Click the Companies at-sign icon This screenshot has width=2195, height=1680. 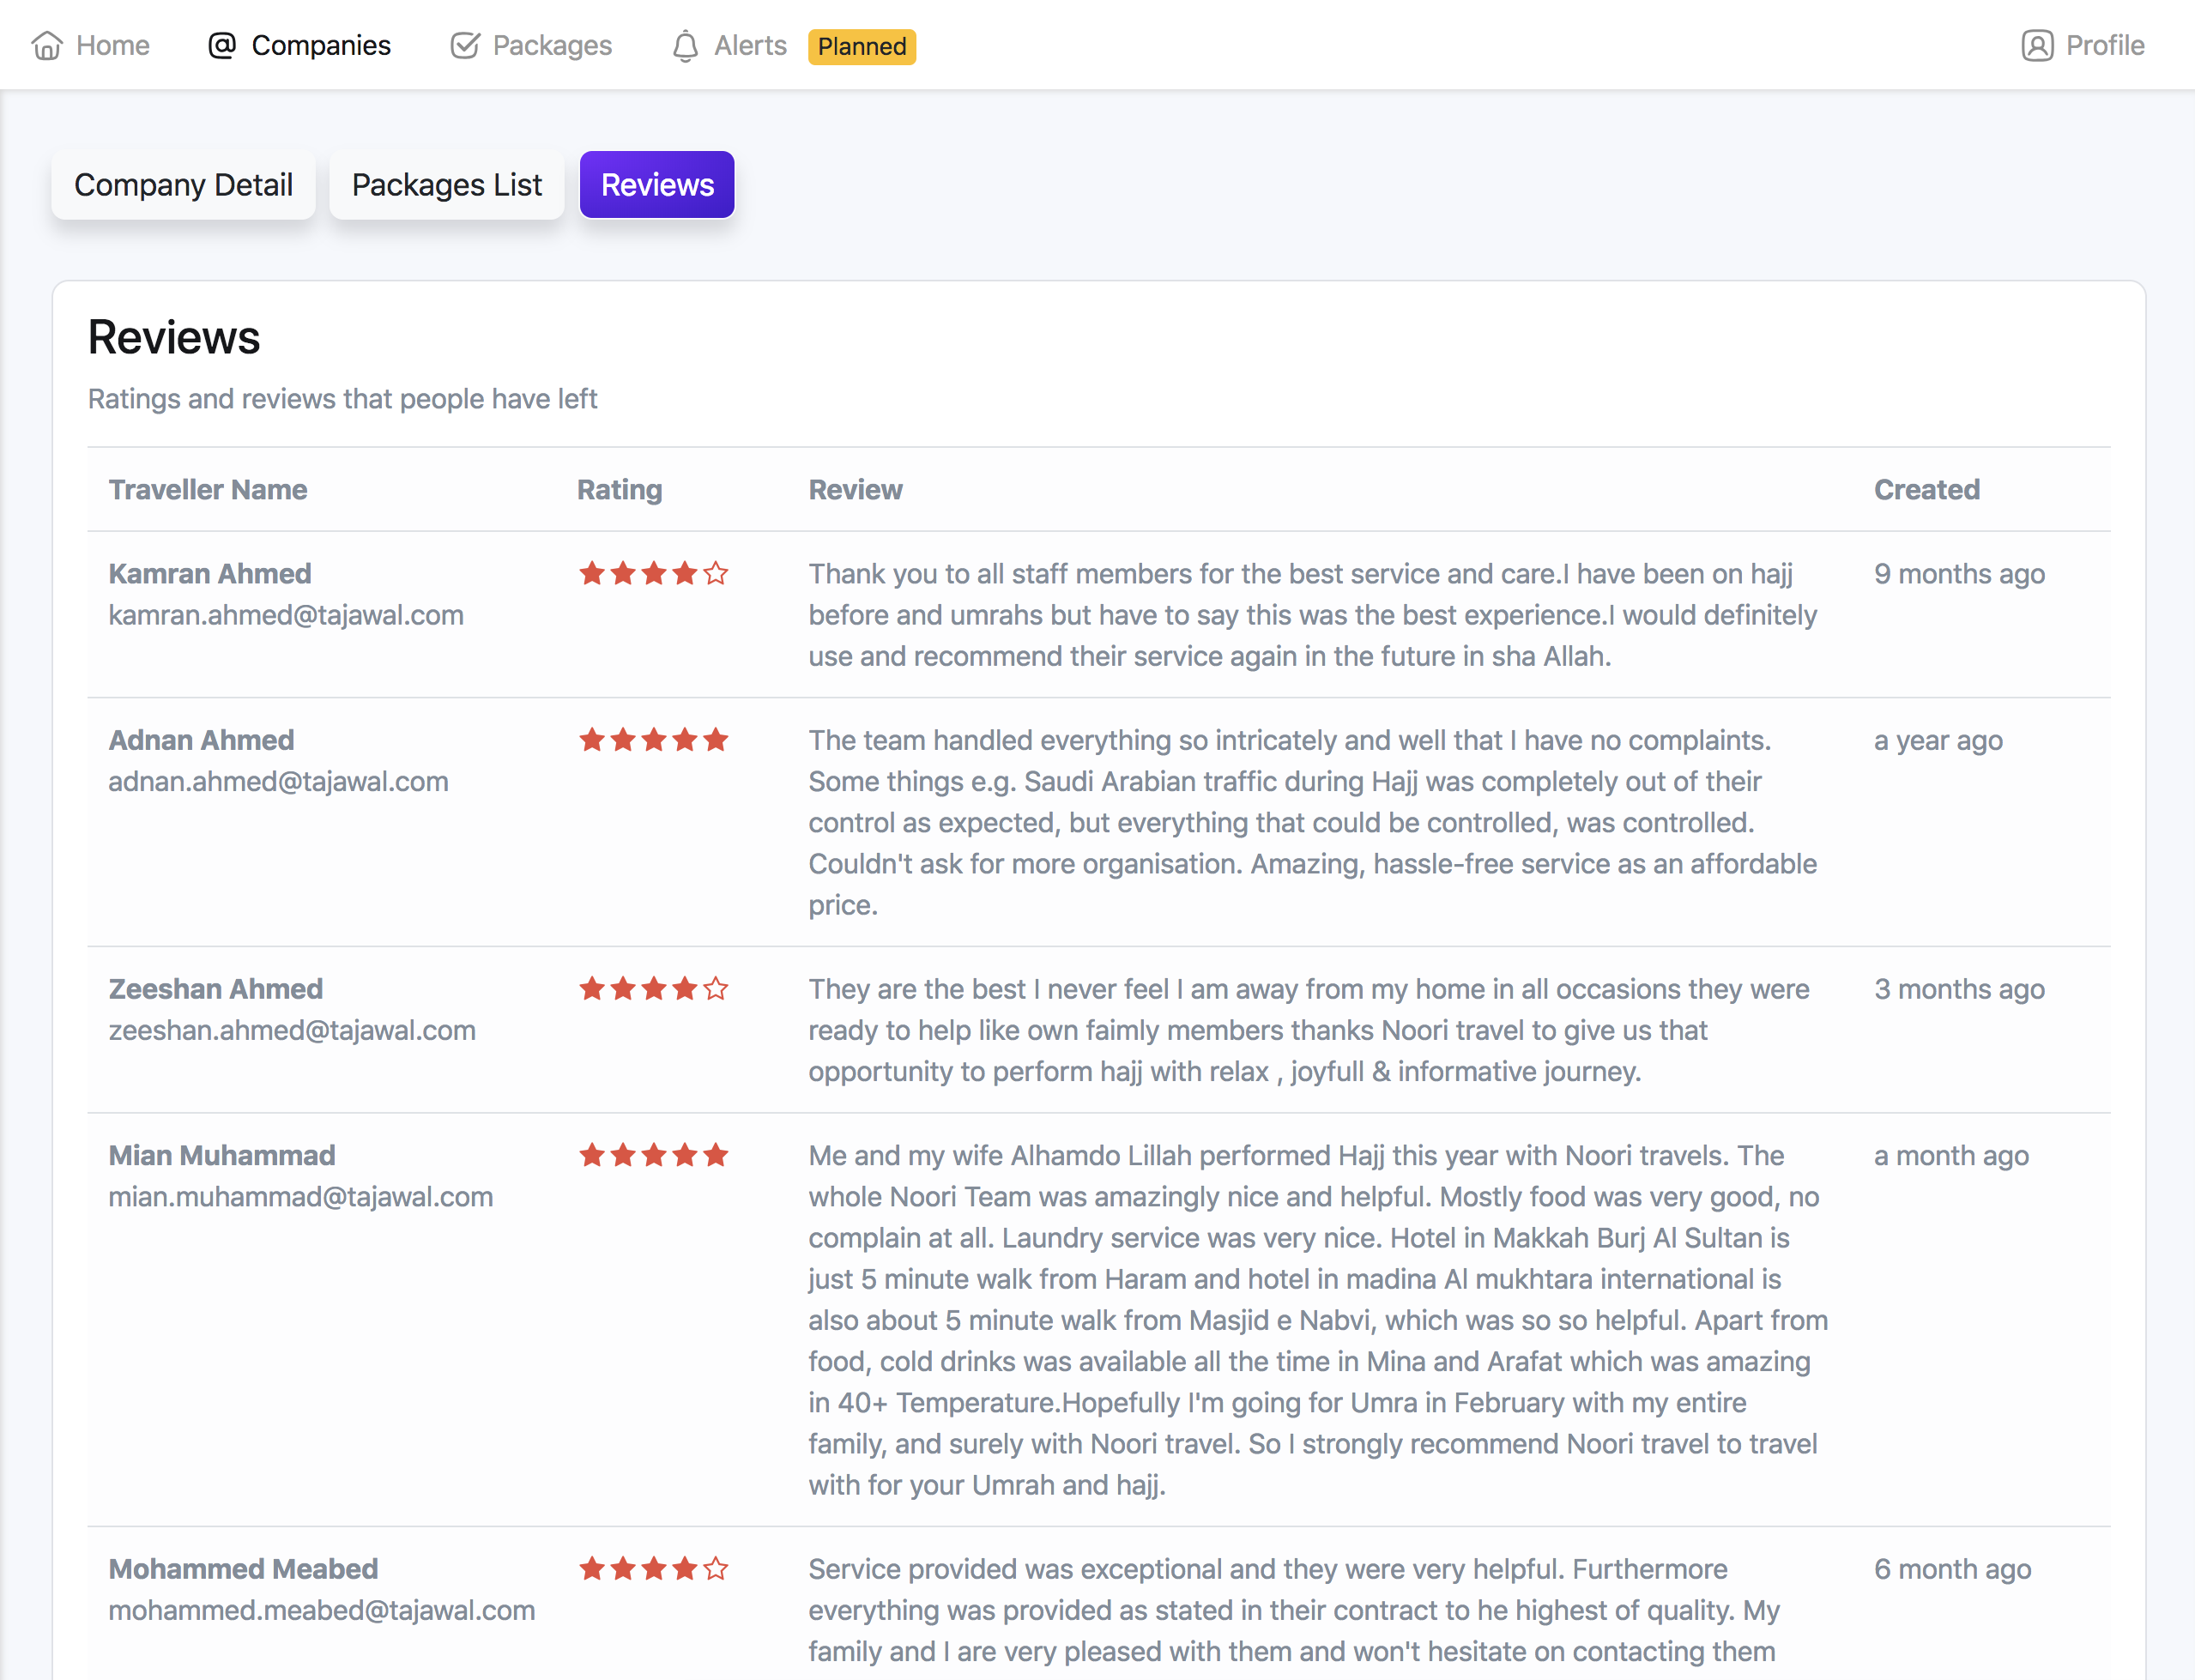[x=222, y=46]
